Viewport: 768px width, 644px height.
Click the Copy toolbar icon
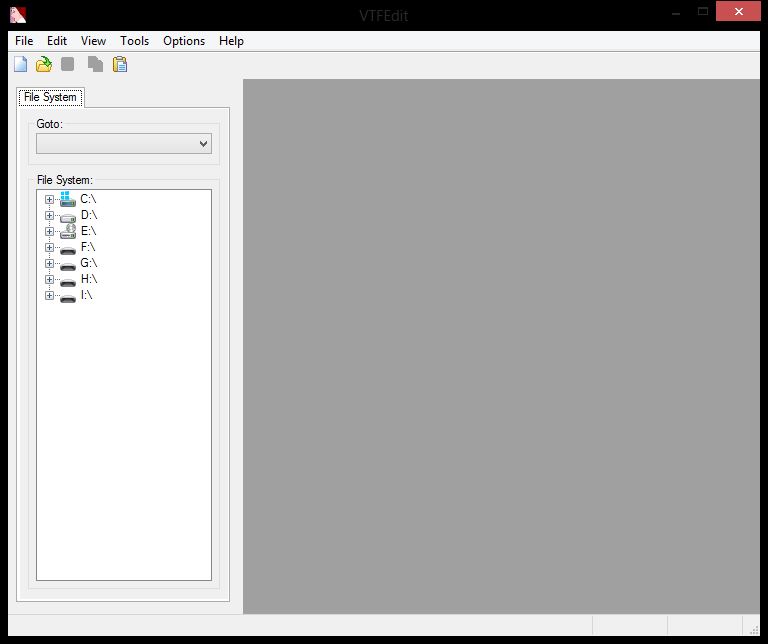(x=95, y=64)
